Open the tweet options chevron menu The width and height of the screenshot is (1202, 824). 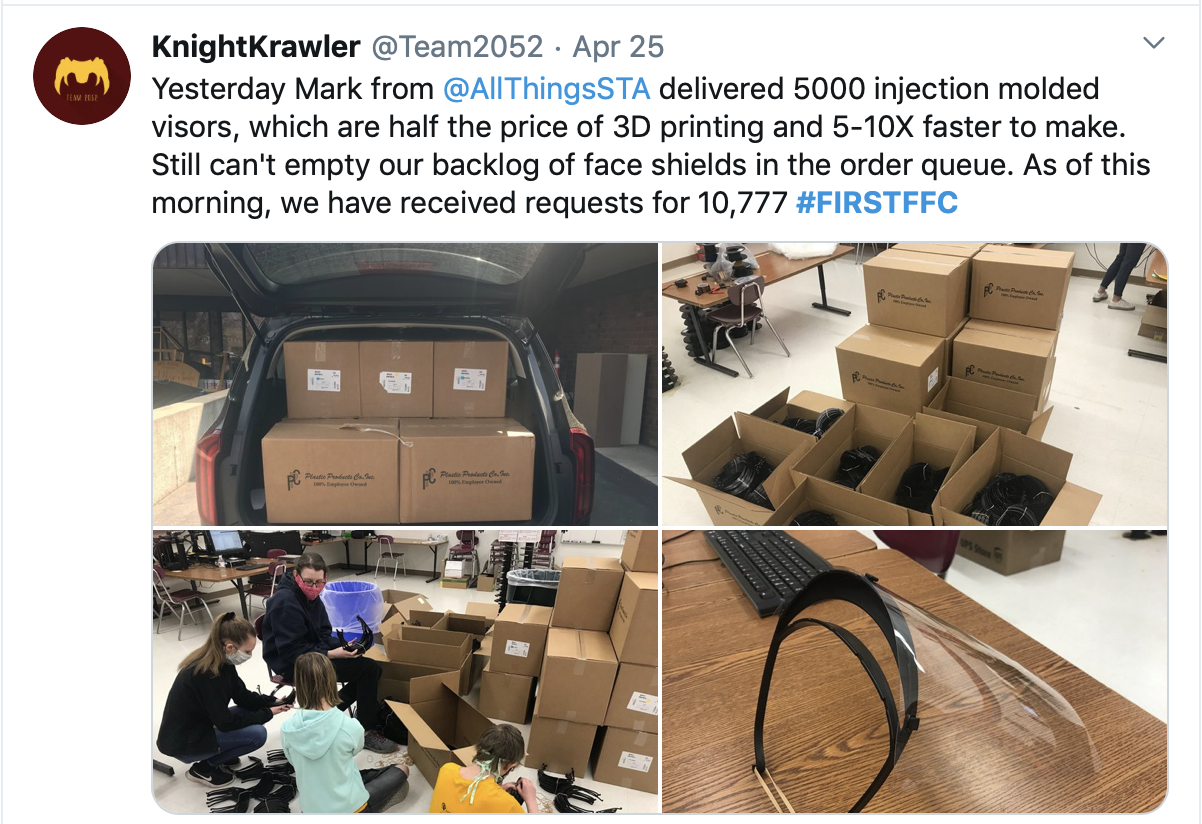click(1154, 43)
